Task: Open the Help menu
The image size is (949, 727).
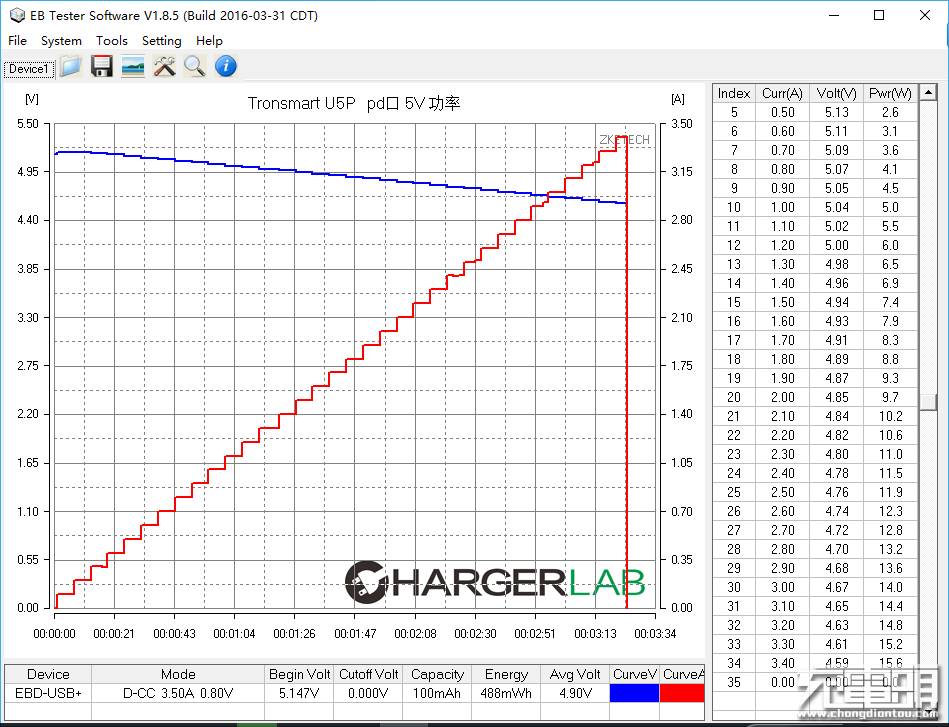Action: [209, 41]
